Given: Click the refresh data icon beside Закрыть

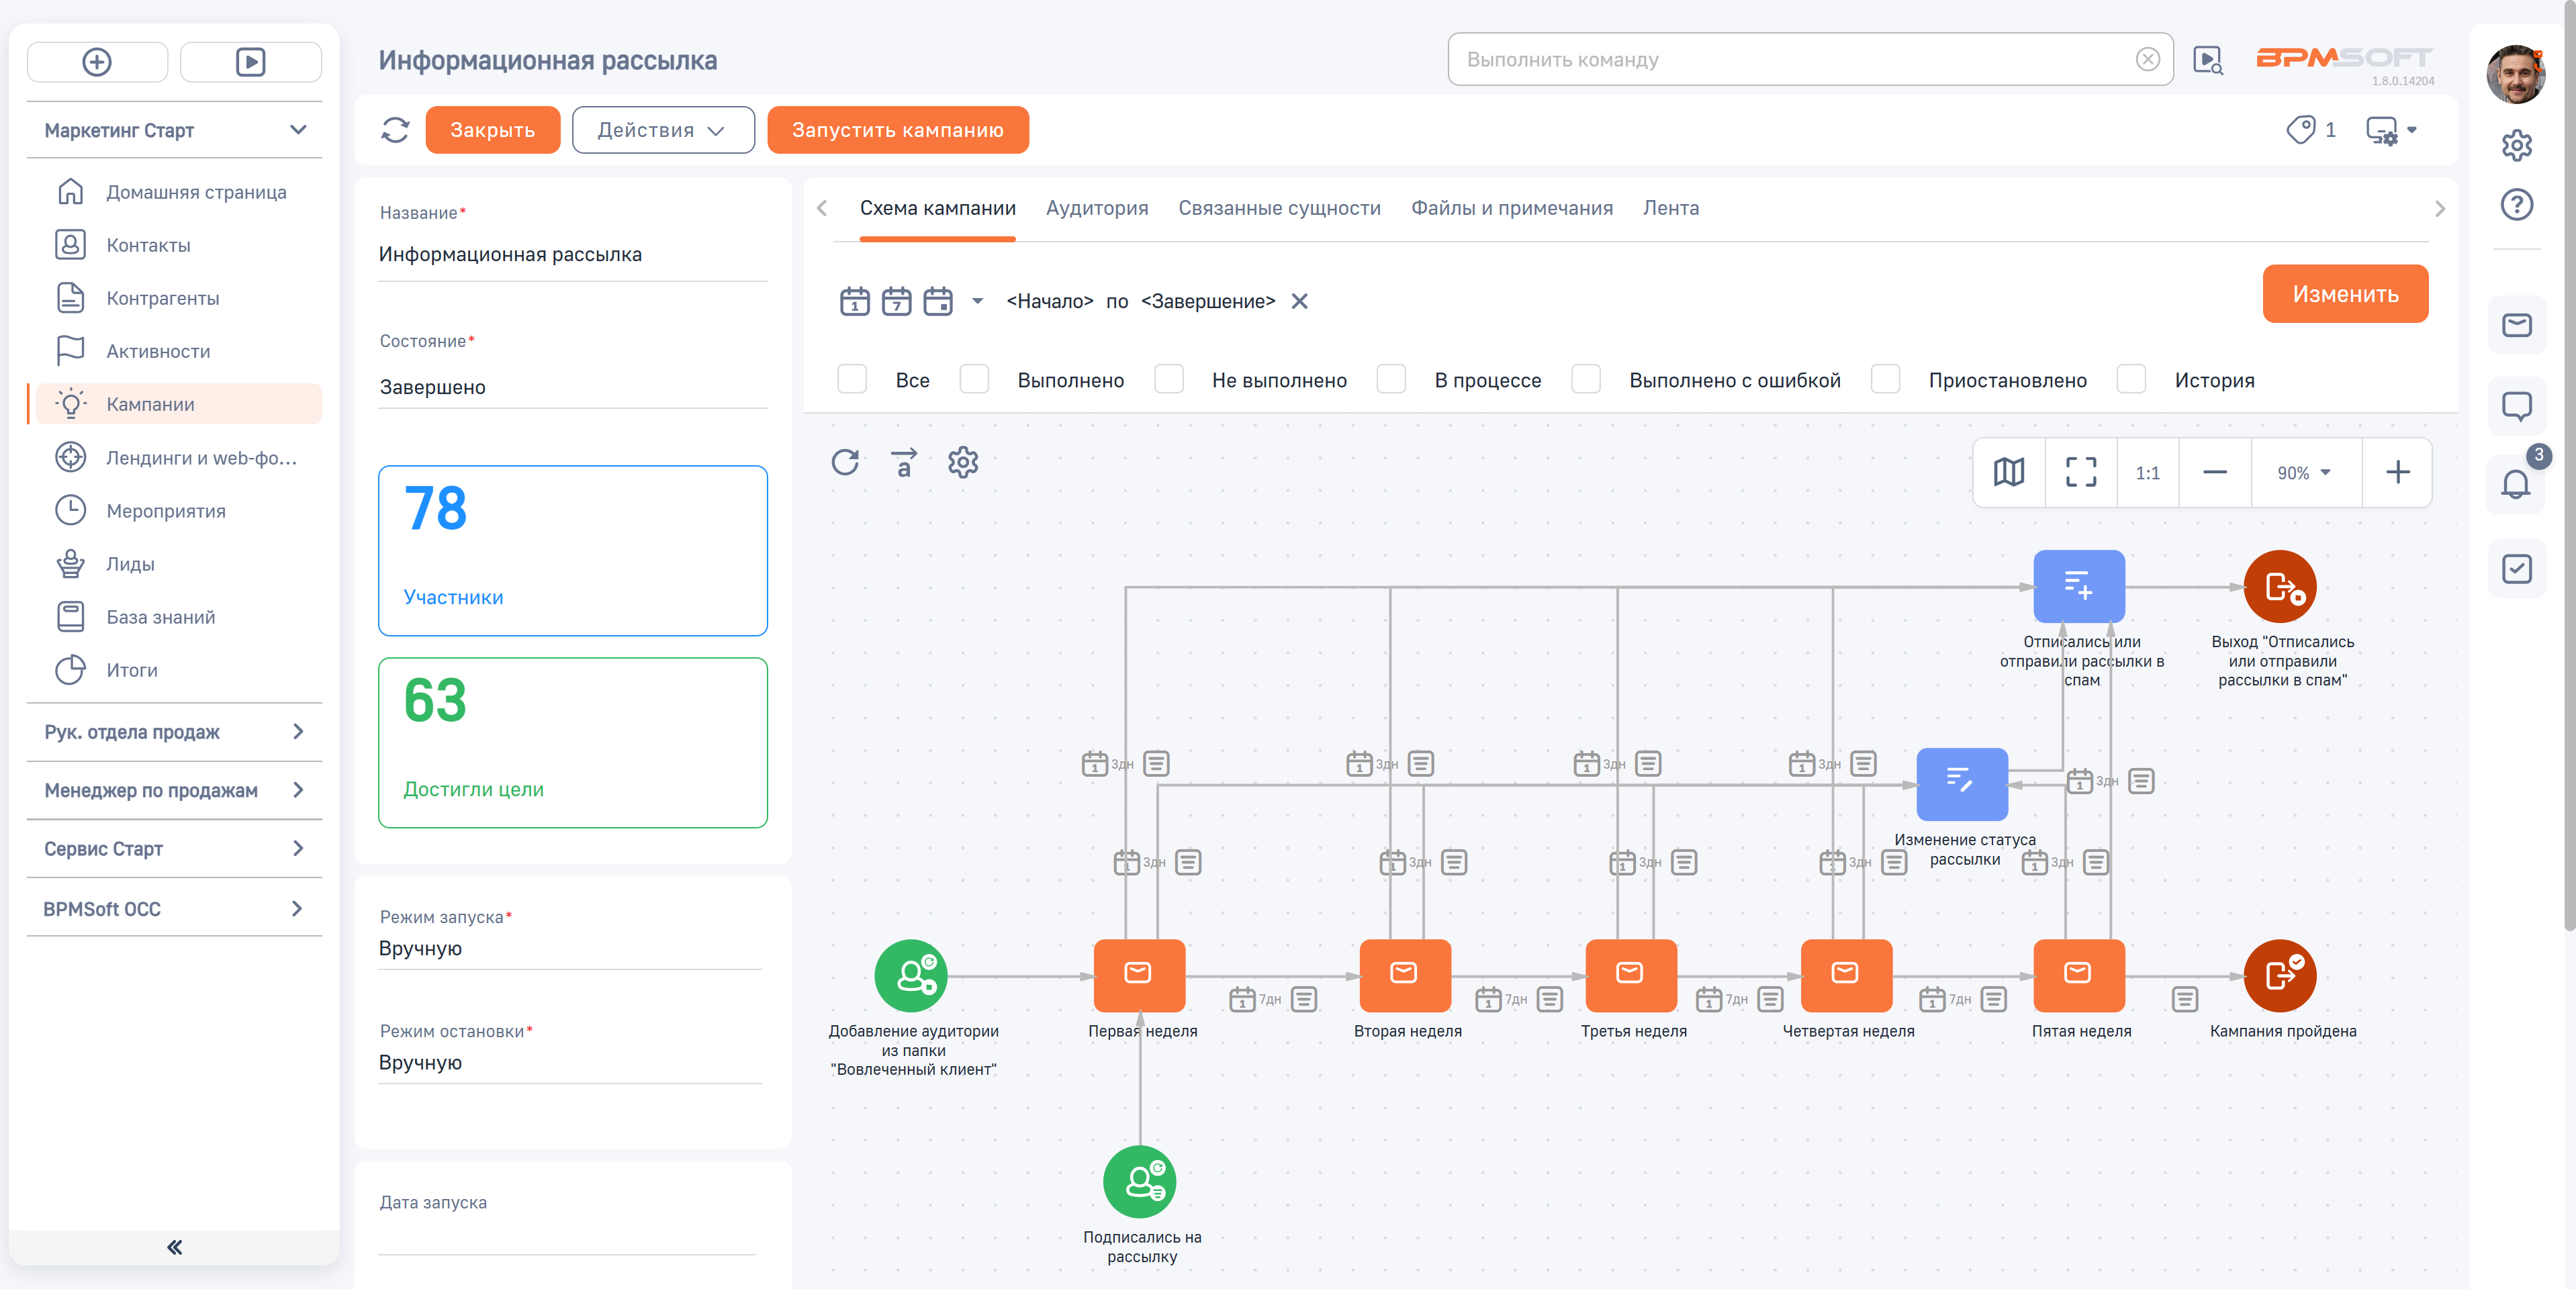Looking at the screenshot, I should click(395, 130).
